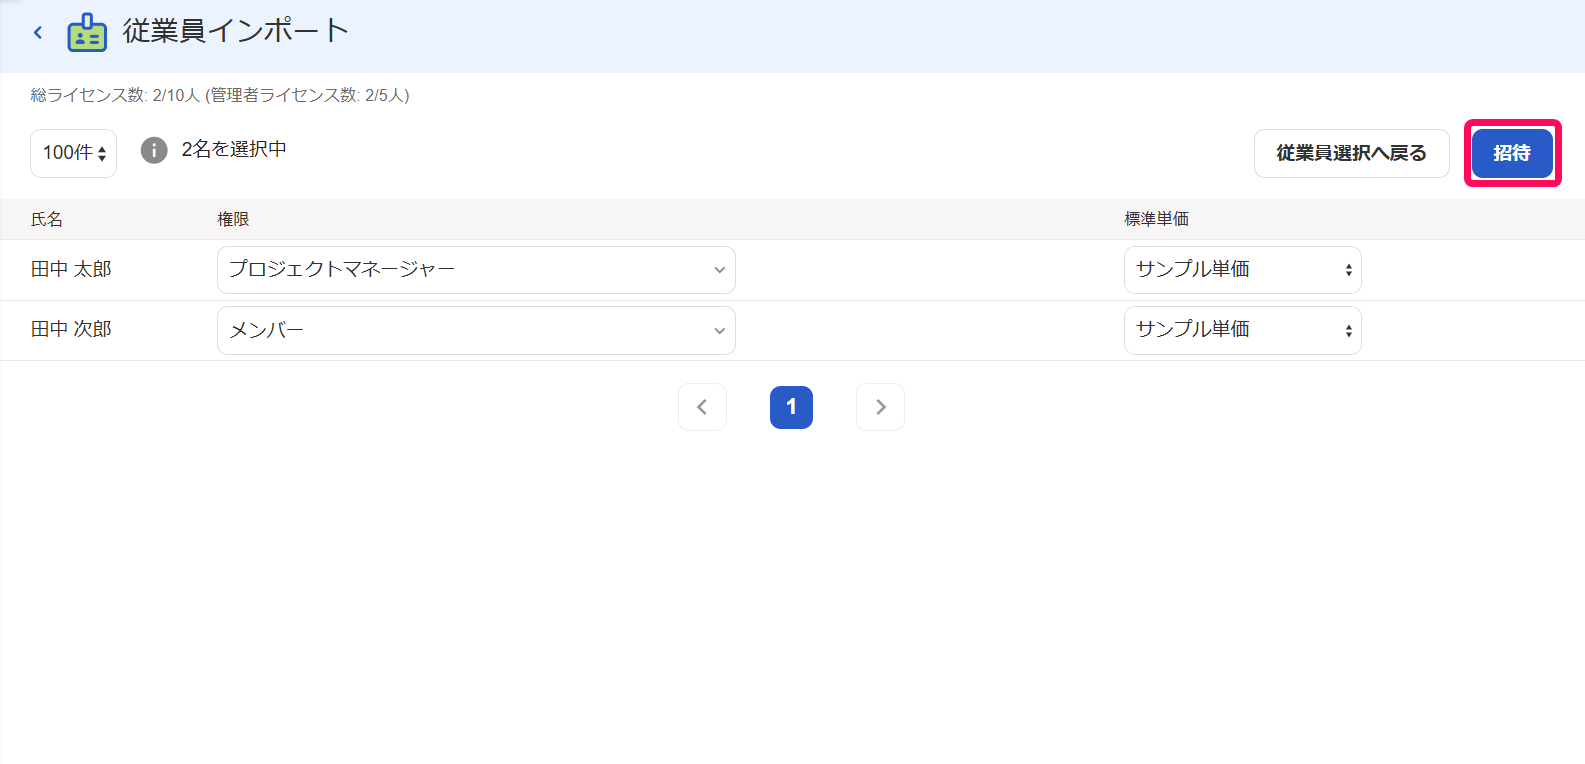Click the 従業員インポート page title
Screen dimensions: 1585x764
[x=236, y=31]
